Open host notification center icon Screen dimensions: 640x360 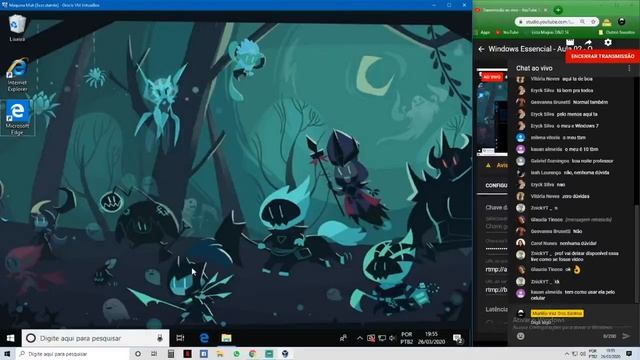coord(629,354)
